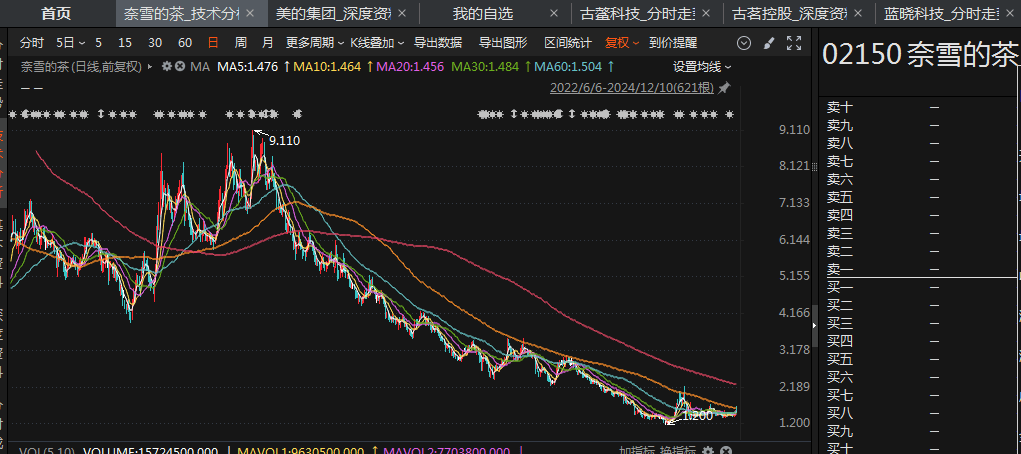Screen dimensions: 1021x454
Task: Close the 美的集团_深度资料 tab
Action: coord(402,13)
